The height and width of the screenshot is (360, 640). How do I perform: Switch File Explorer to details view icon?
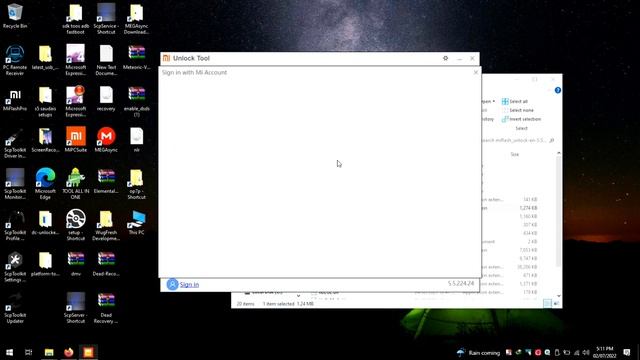tap(547, 303)
